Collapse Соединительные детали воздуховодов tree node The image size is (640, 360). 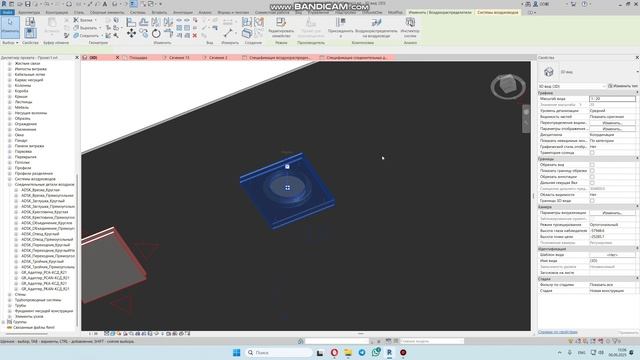tap(10, 184)
